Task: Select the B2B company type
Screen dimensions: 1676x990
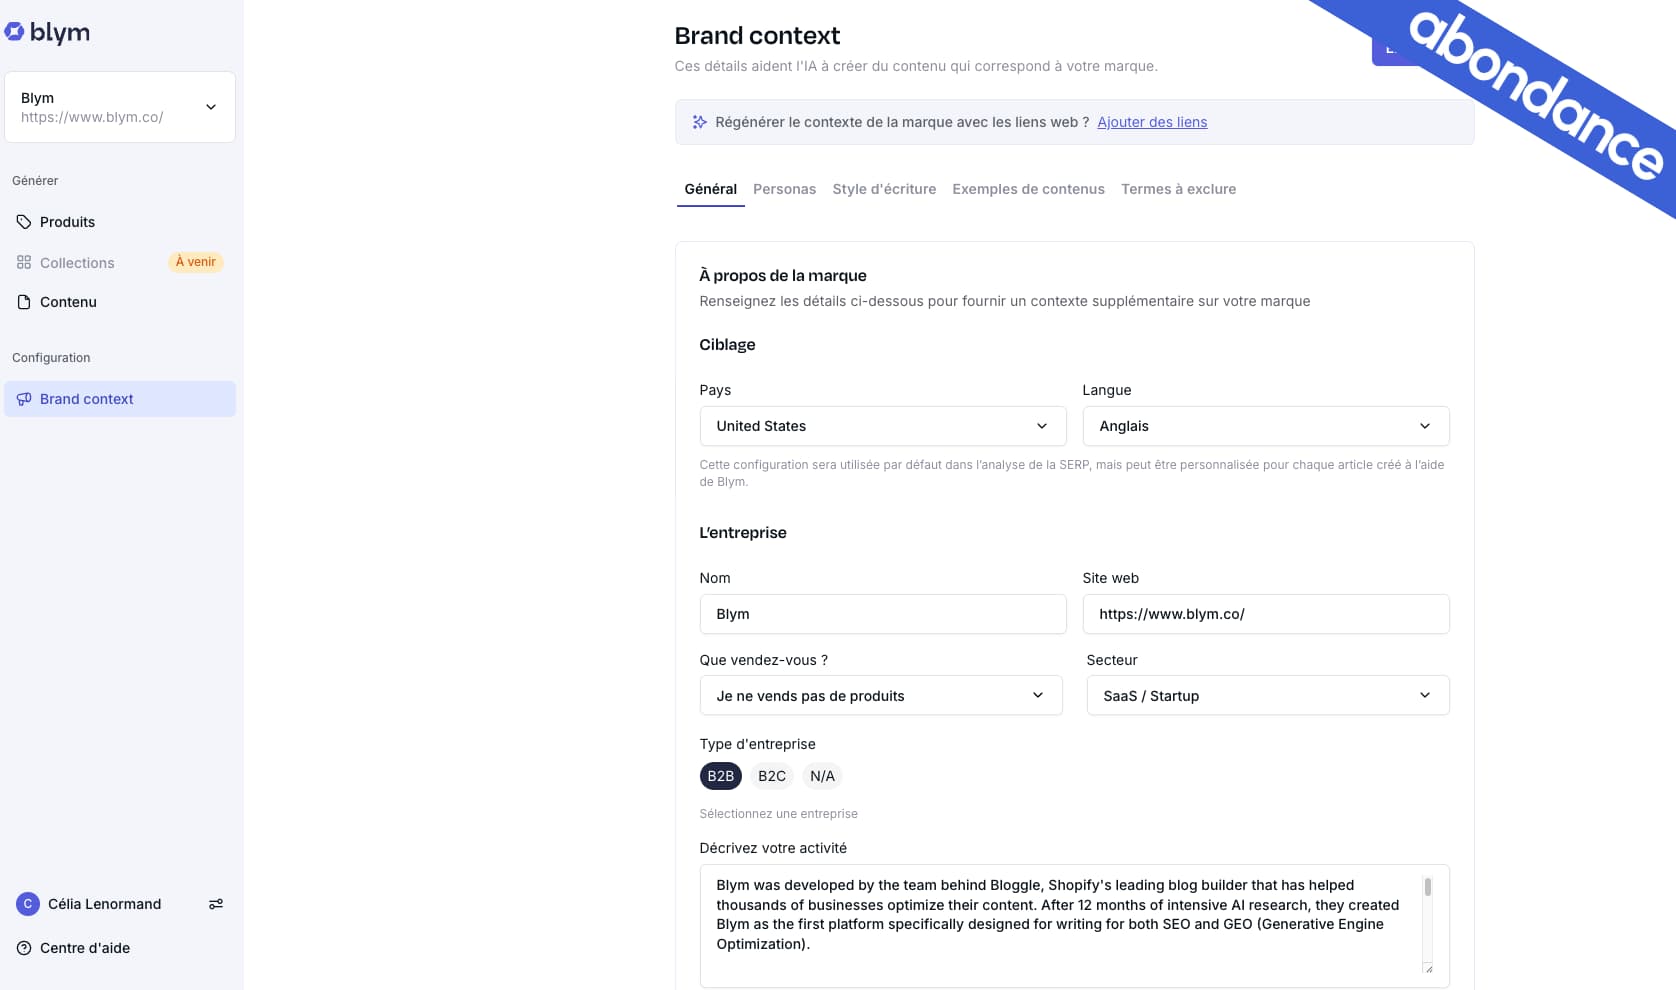Action: tap(720, 775)
